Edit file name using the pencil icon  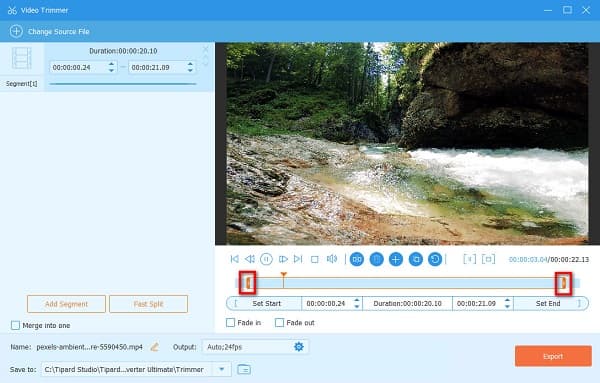pos(155,347)
